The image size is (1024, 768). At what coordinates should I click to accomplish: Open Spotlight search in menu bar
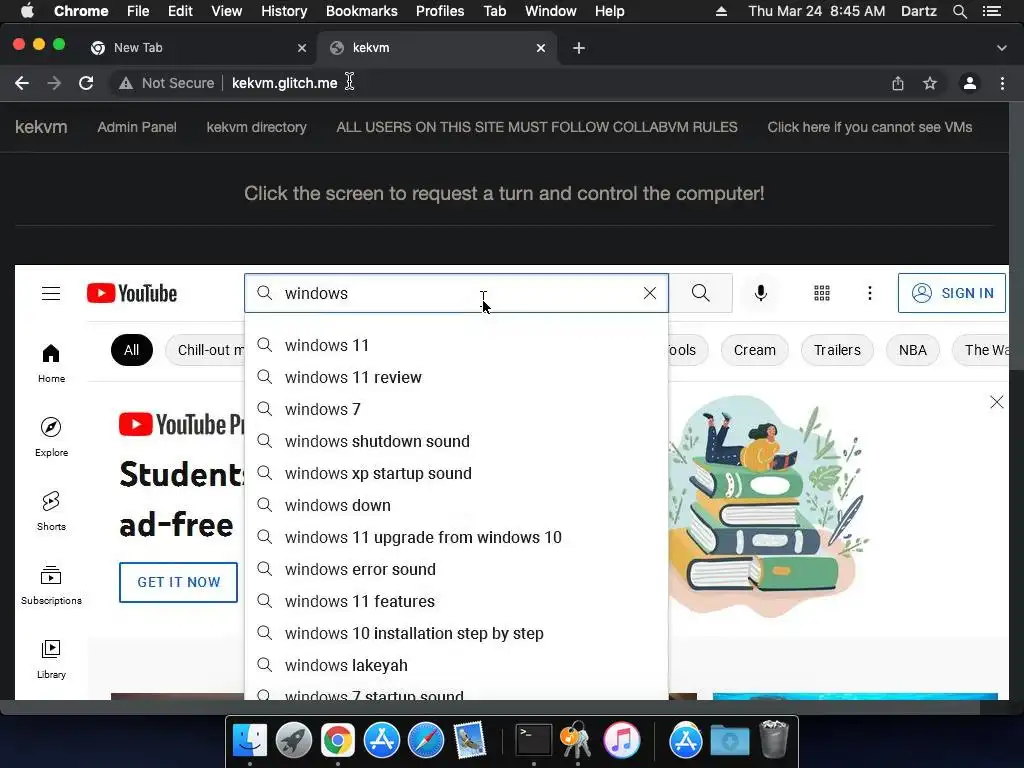click(959, 11)
